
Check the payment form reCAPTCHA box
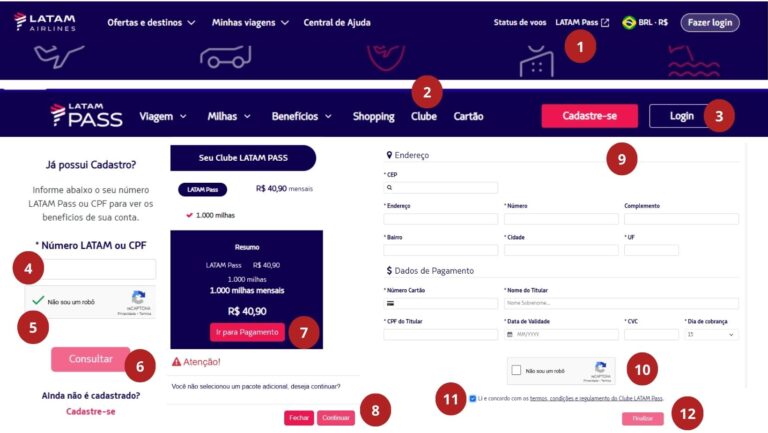[x=516, y=370]
